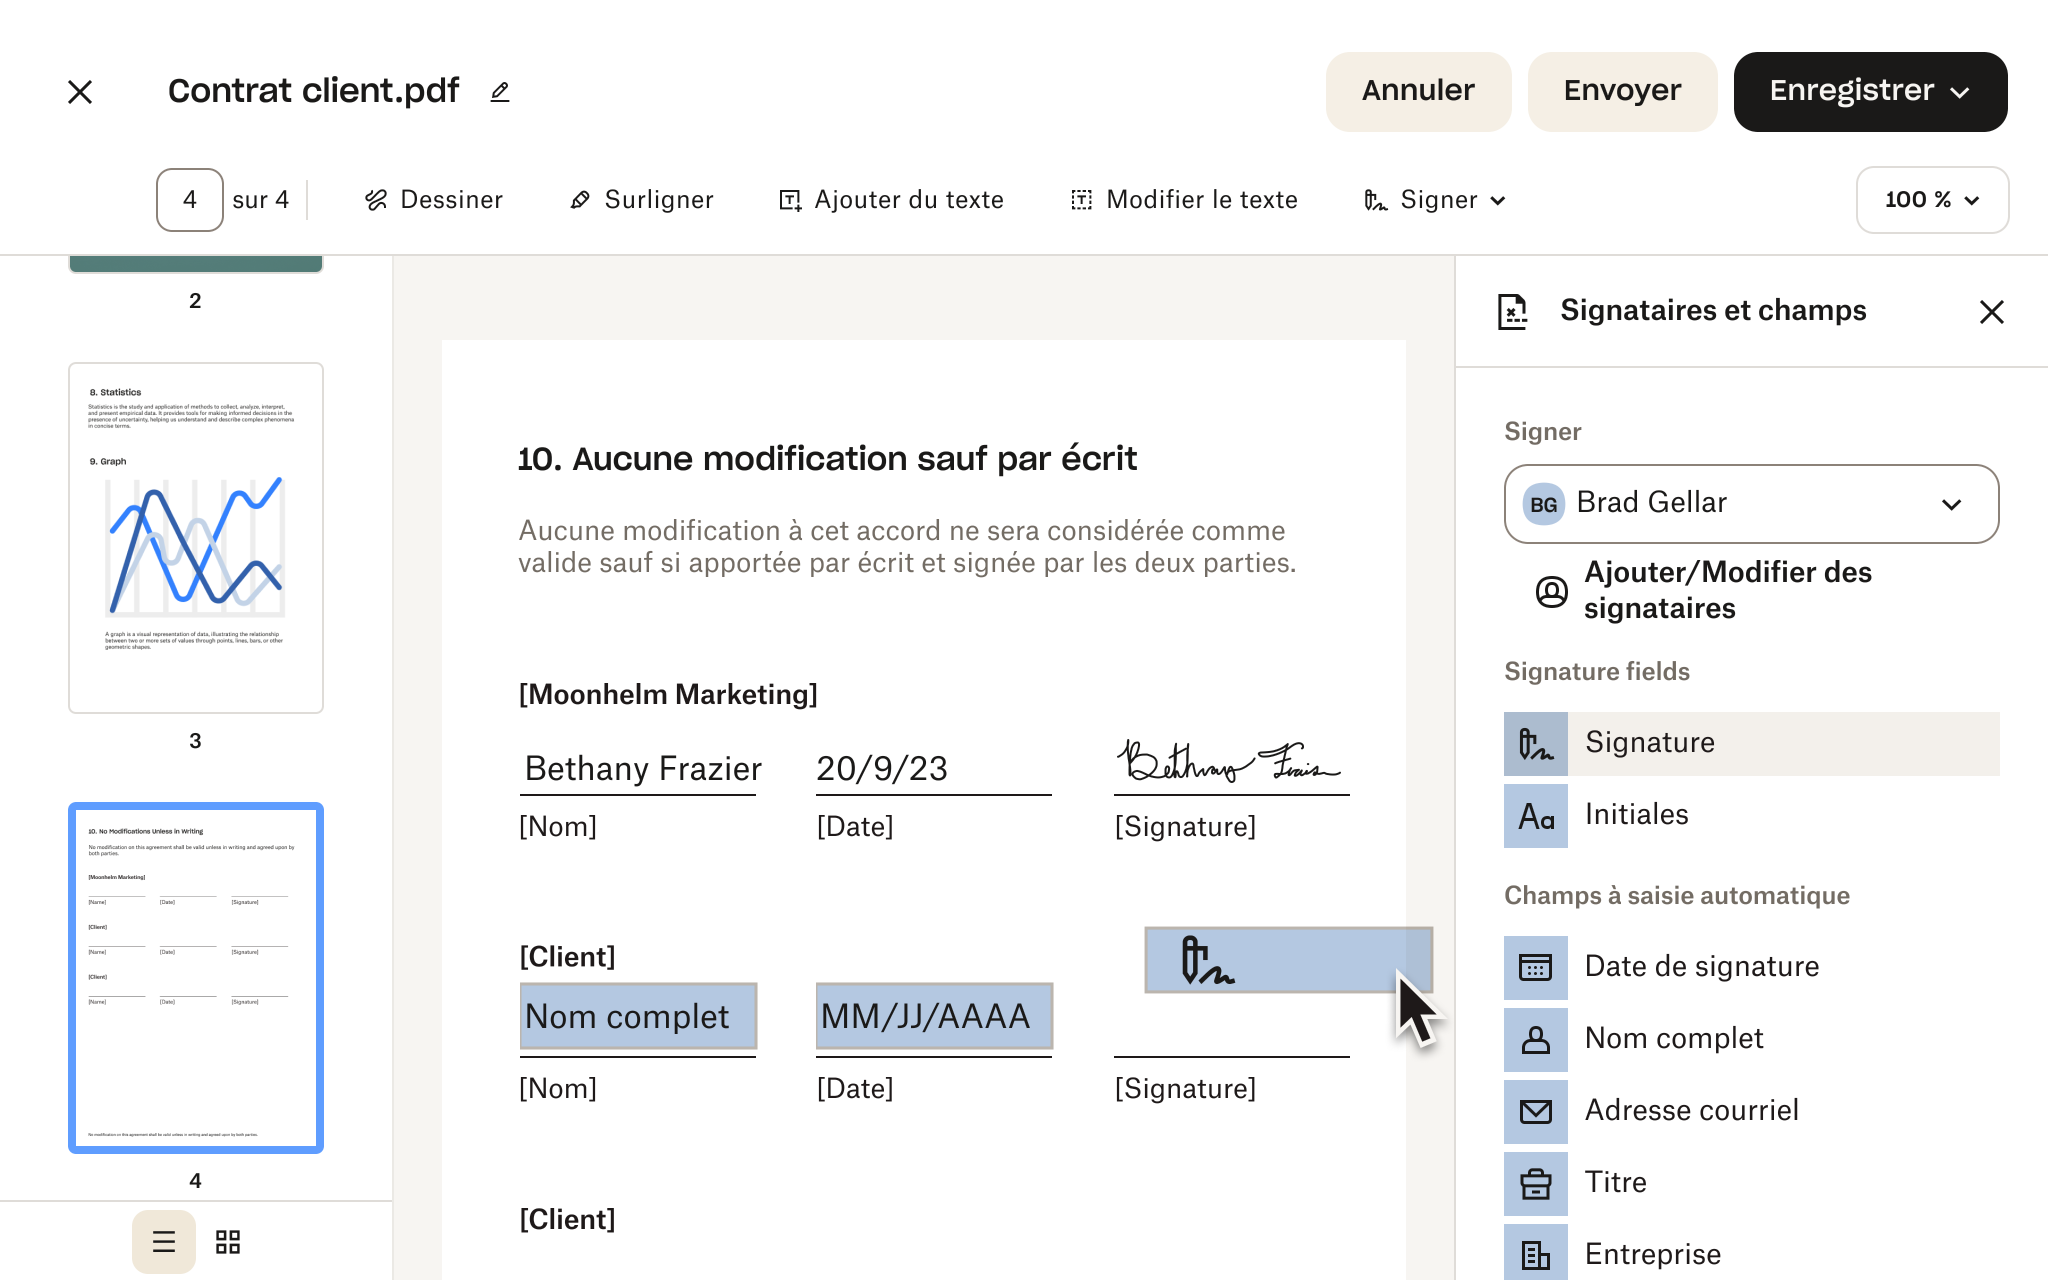The height and width of the screenshot is (1280, 2048).
Task: Rename the file with the pencil icon
Action: 500,92
